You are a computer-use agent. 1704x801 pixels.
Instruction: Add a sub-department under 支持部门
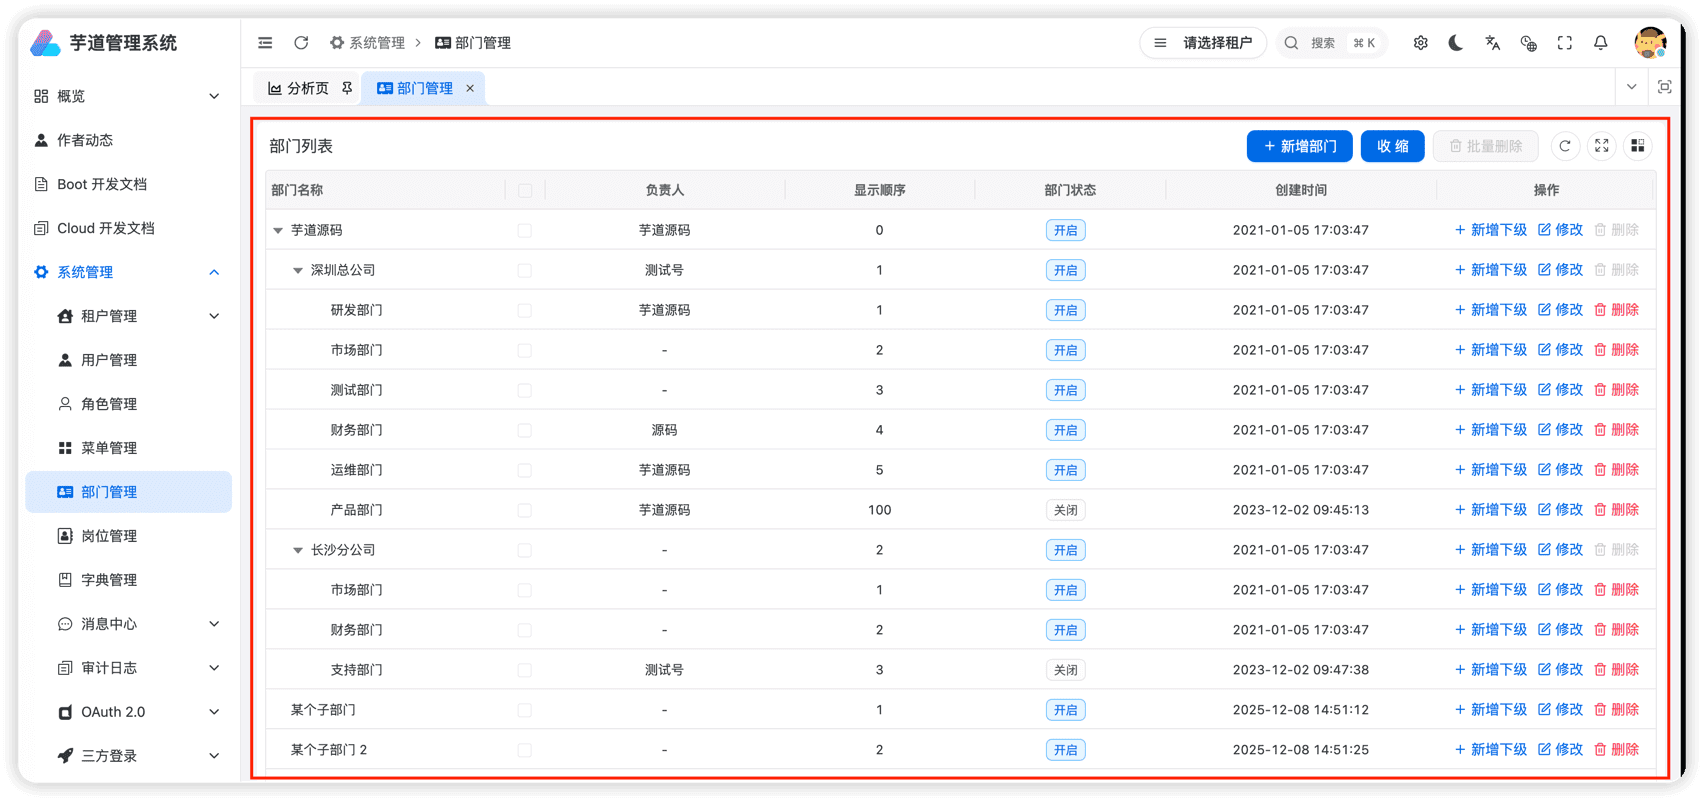pyautogui.click(x=1490, y=670)
